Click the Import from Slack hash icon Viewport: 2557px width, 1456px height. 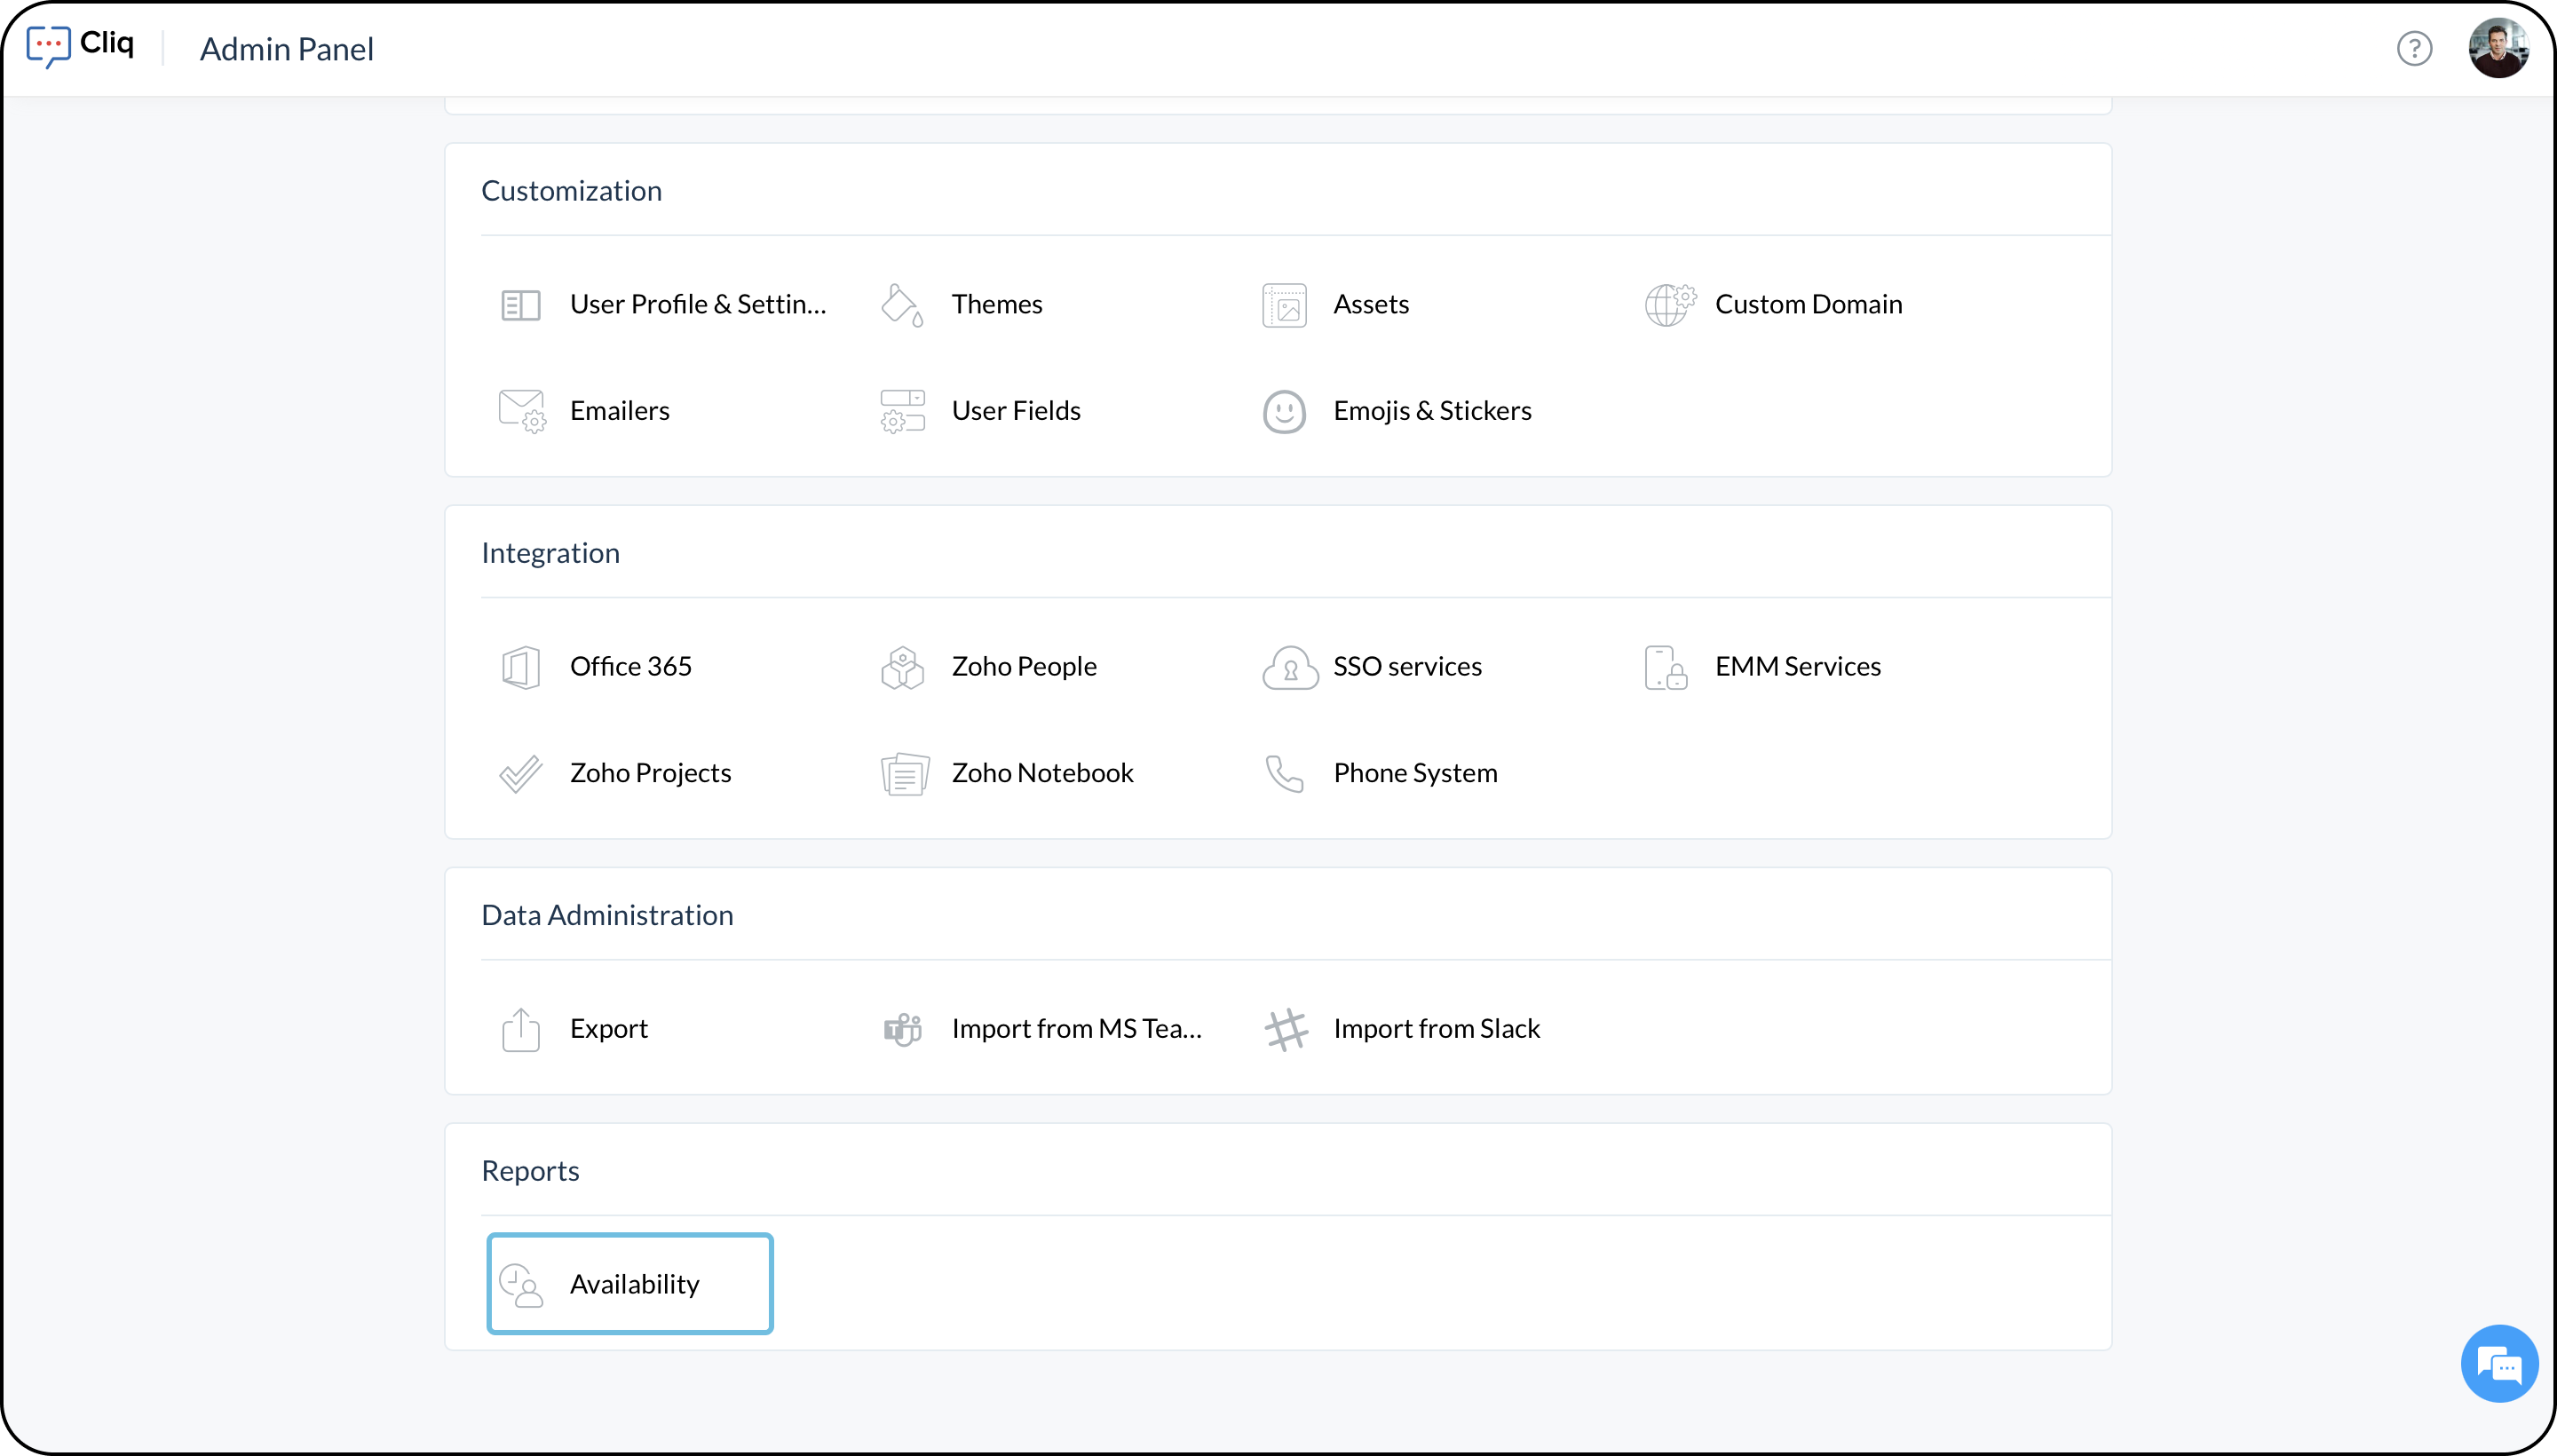coord(1286,1029)
